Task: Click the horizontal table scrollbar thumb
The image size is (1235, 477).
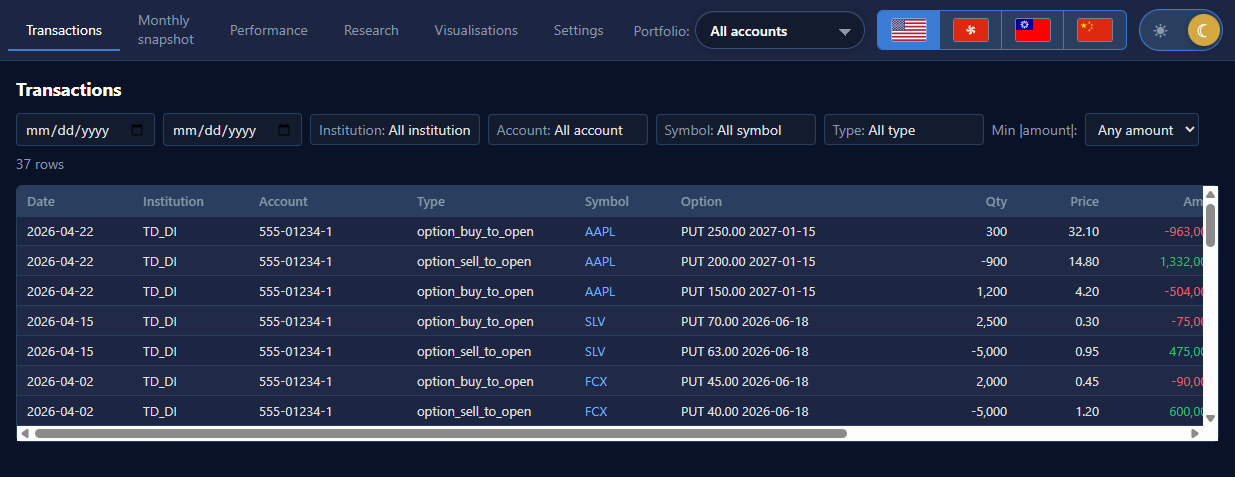Action: 441,434
